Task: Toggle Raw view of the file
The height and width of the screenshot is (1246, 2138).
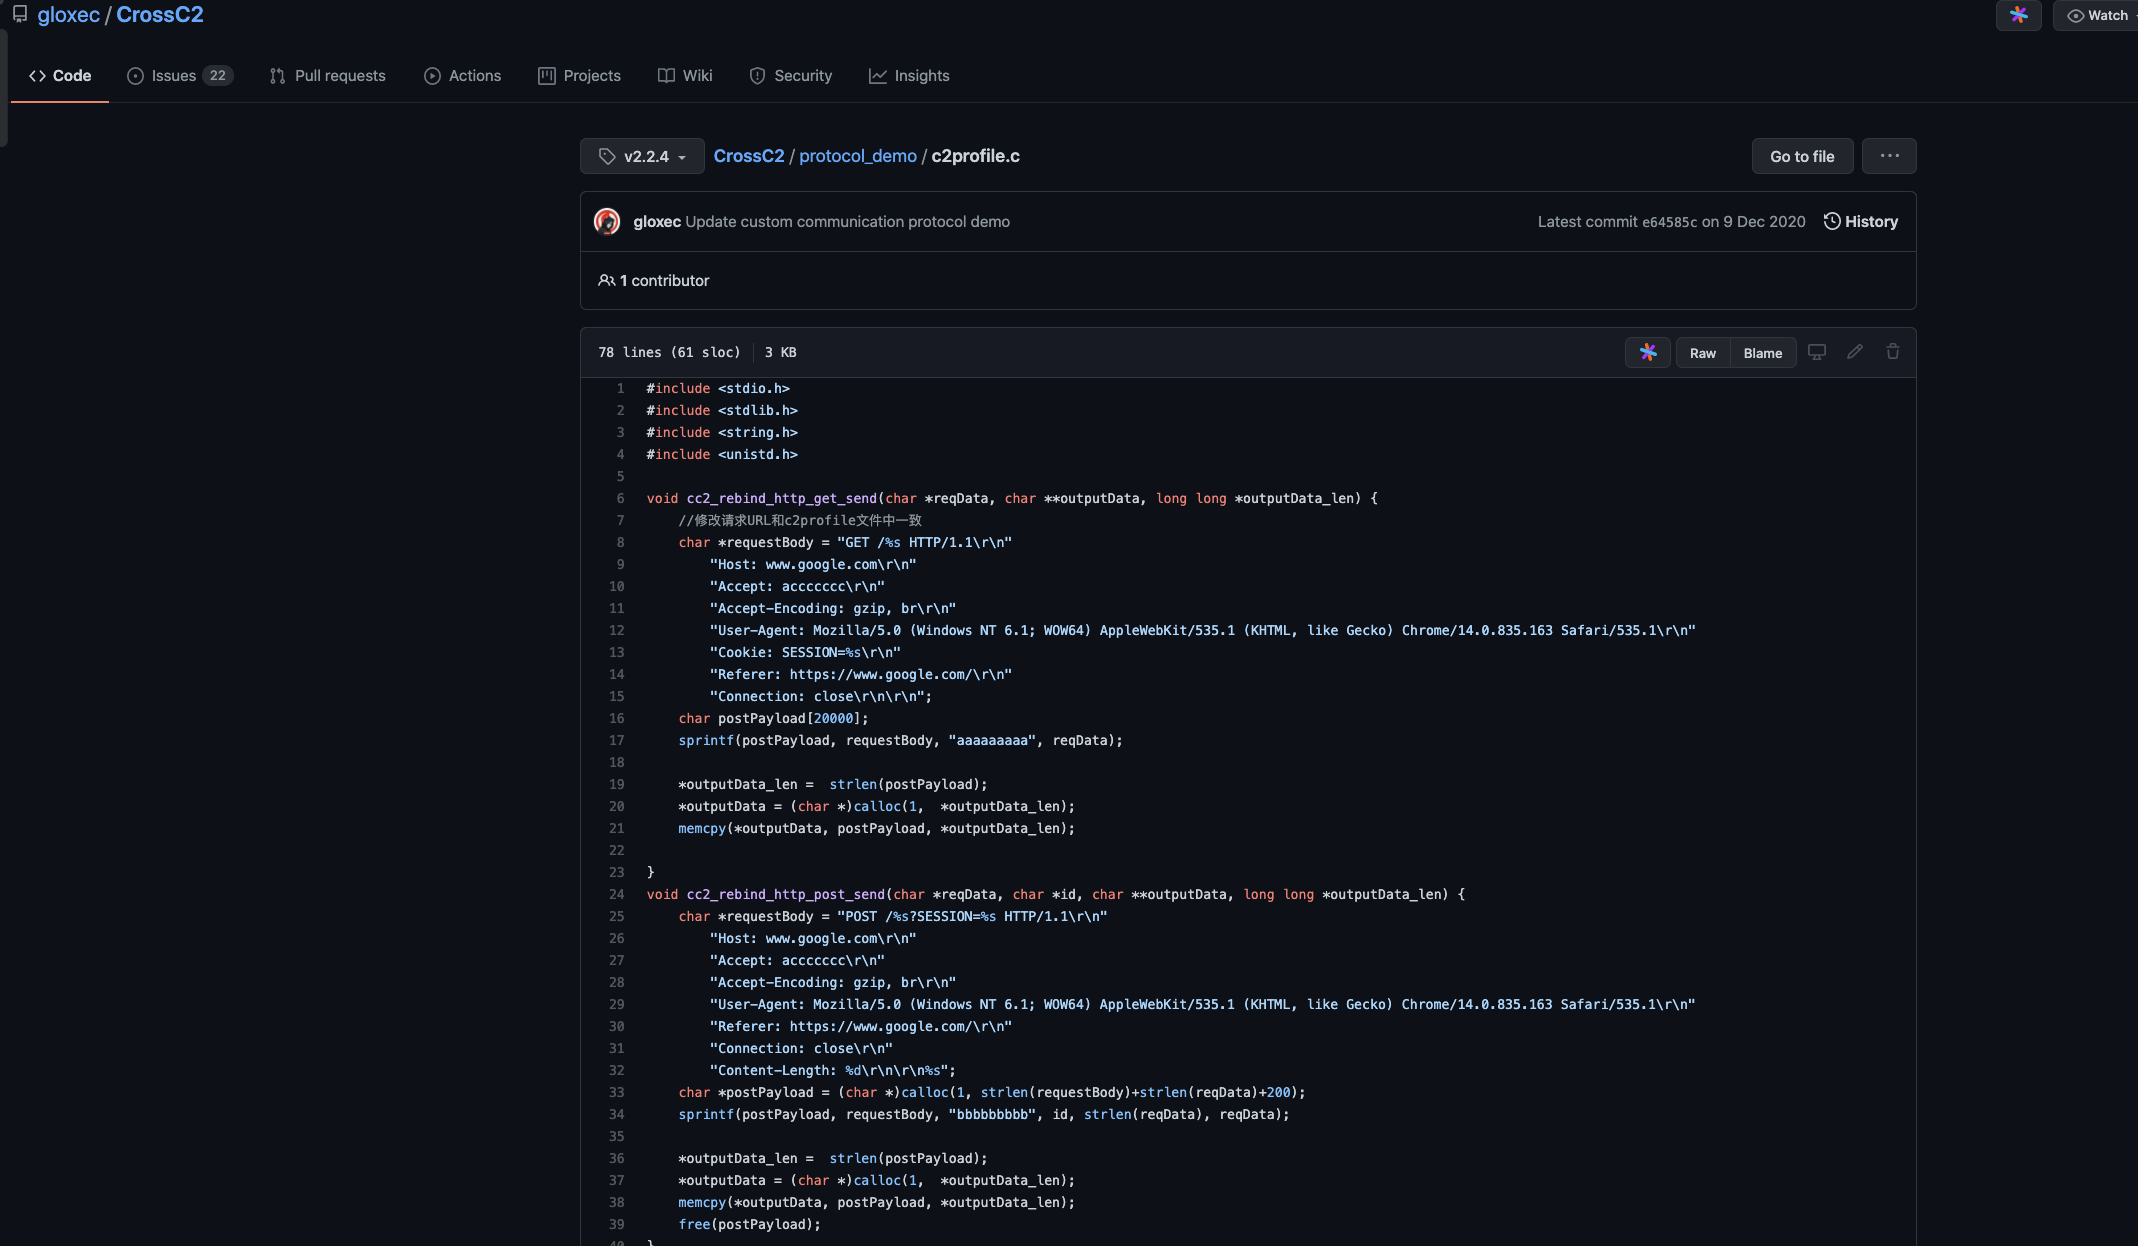Action: 1703,353
